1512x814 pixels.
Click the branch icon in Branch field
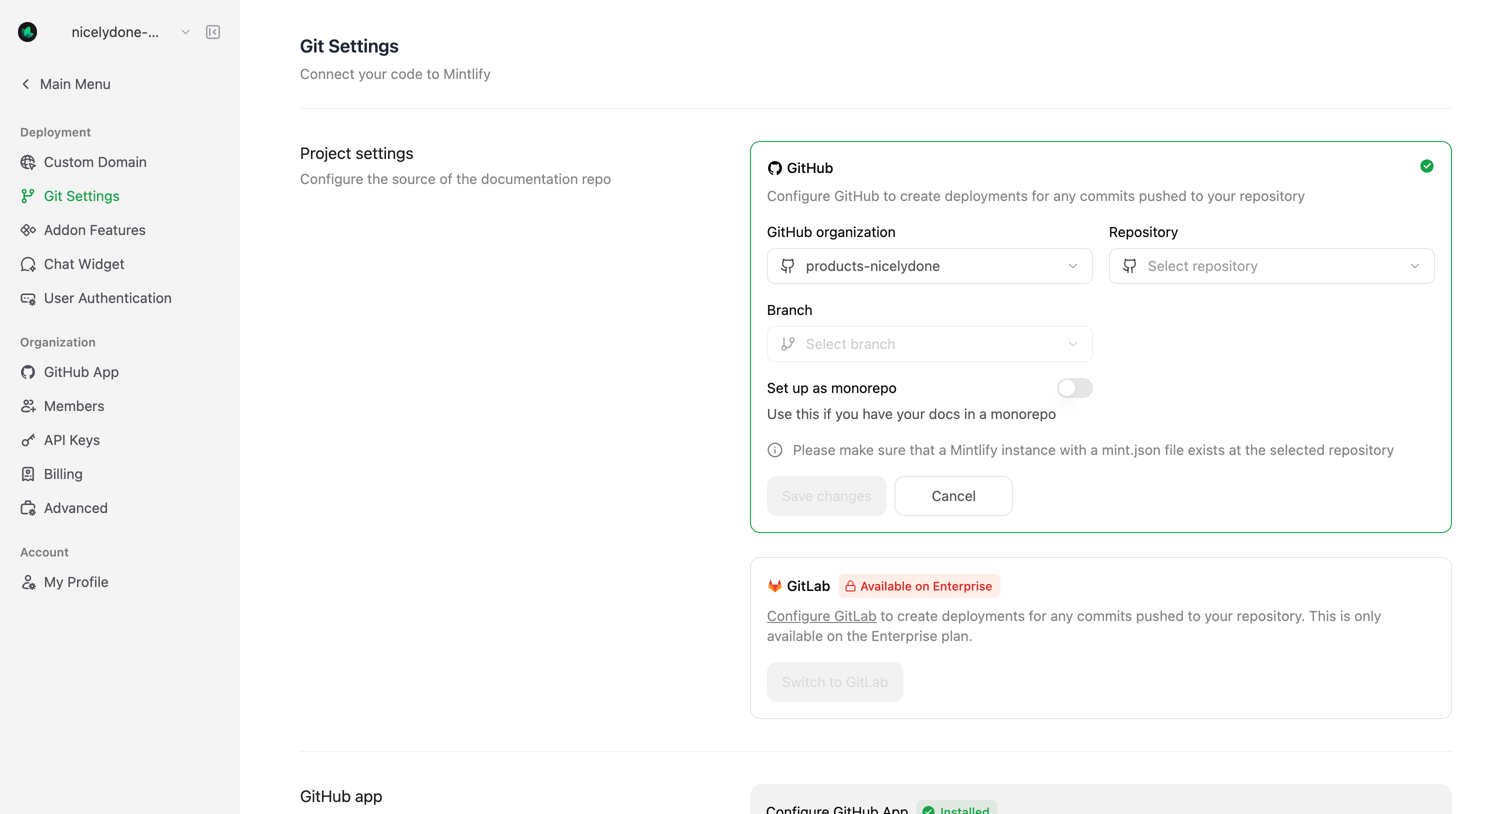[x=788, y=344]
